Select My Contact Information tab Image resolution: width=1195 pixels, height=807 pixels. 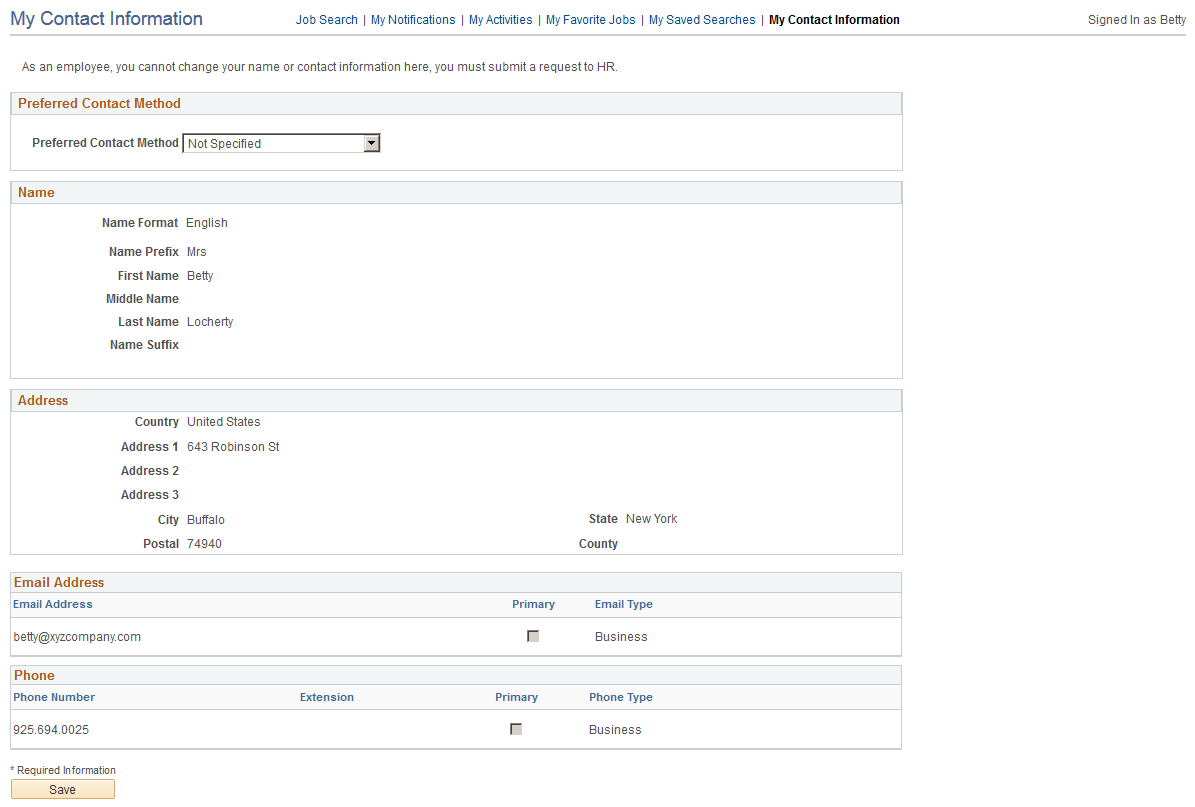coord(834,20)
